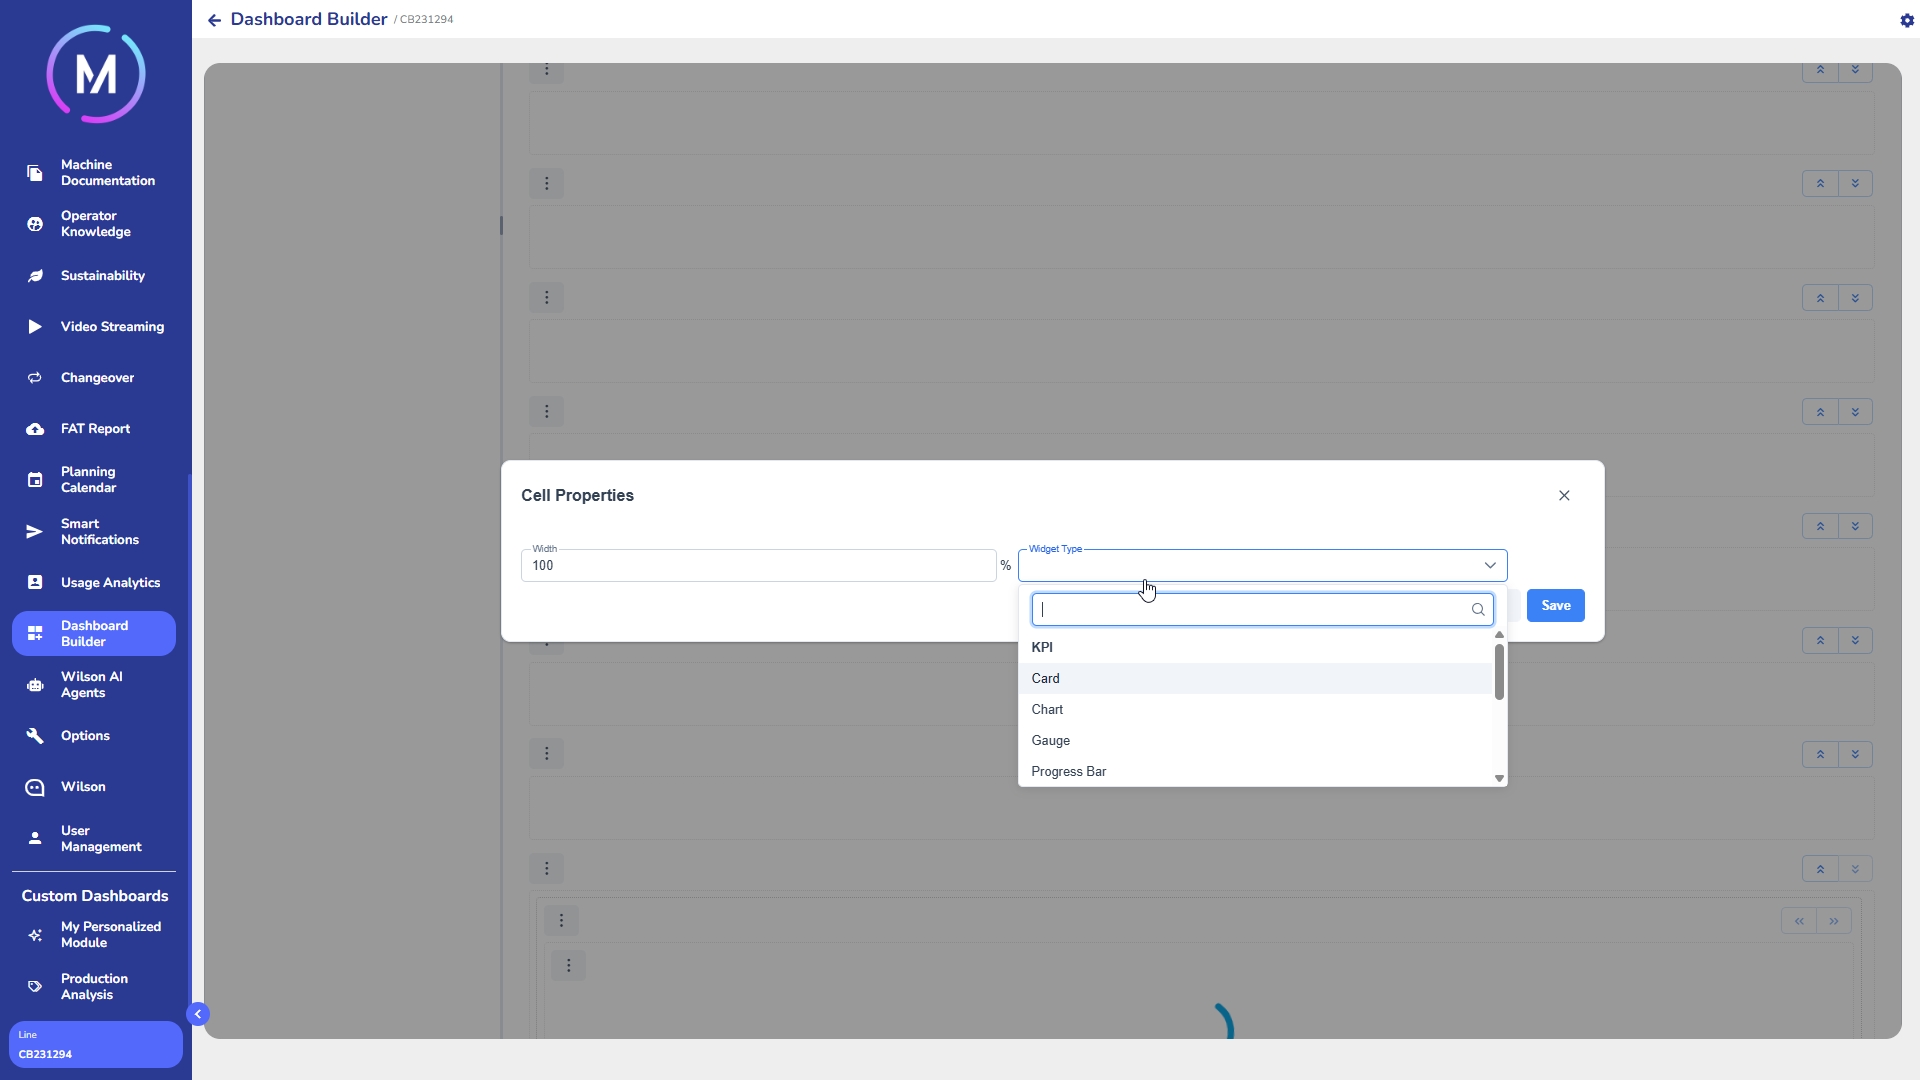The height and width of the screenshot is (1080, 1920).
Task: Open Production Analysis custom dashboard
Action: [94, 987]
